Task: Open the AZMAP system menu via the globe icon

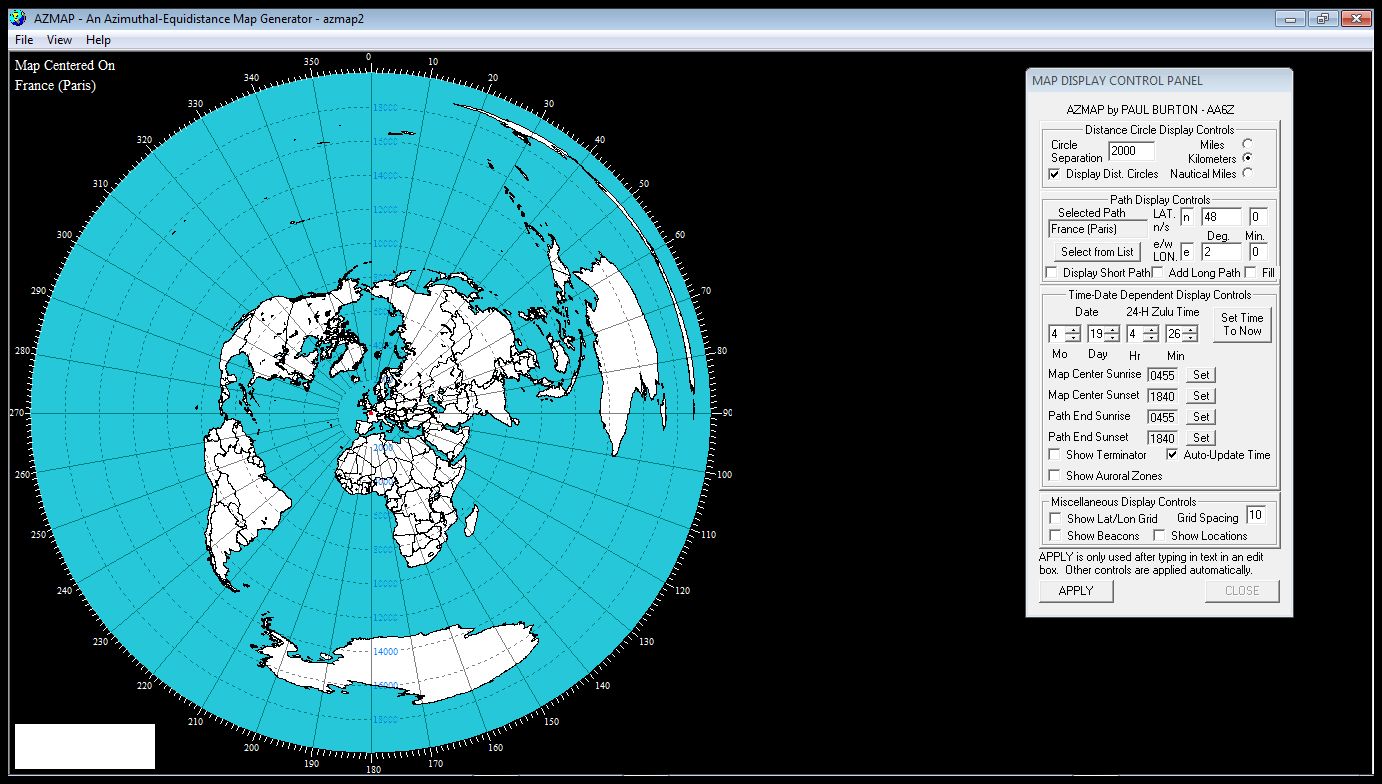Action: (x=15, y=17)
